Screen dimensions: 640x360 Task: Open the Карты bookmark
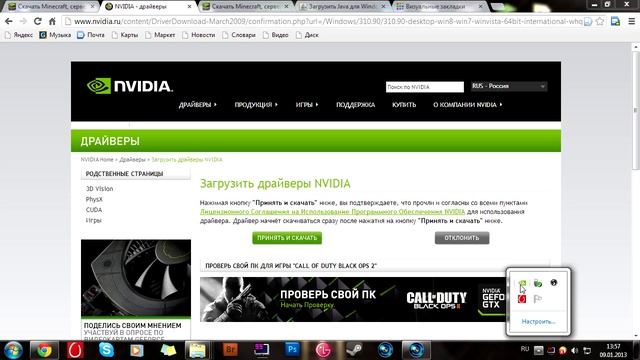pos(125,35)
